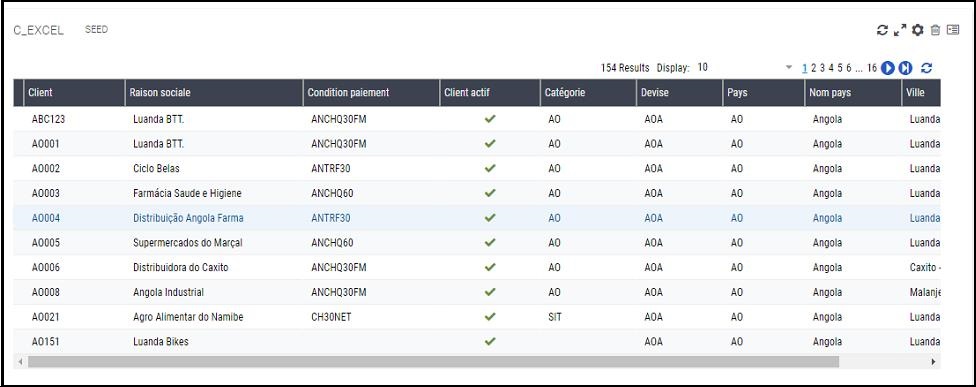Open the Display count dropdown arrow

tap(789, 67)
